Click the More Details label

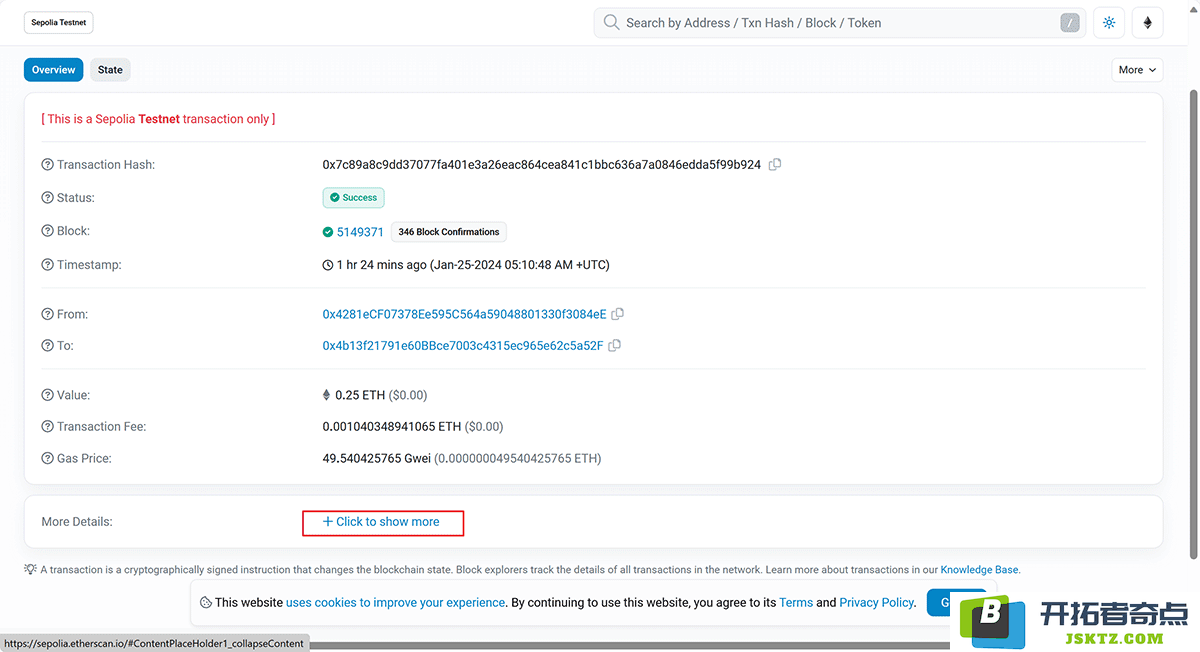pos(77,522)
